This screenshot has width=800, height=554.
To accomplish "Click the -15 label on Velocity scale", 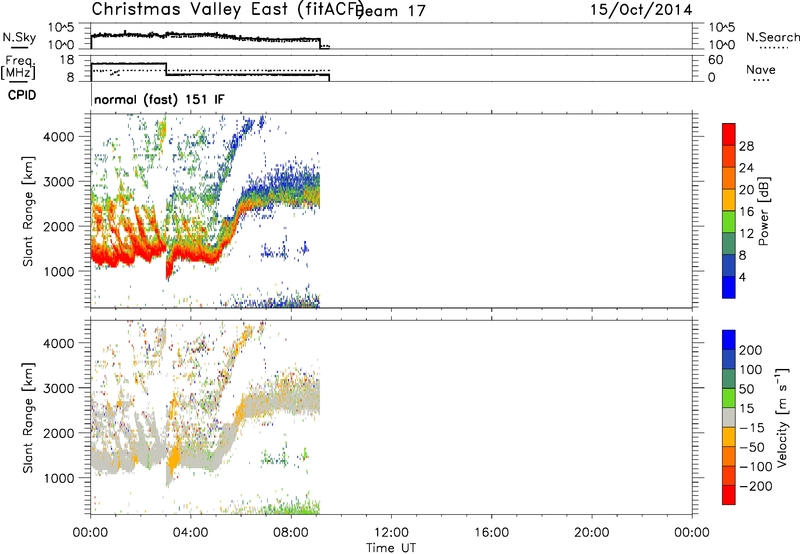I will [x=752, y=428].
